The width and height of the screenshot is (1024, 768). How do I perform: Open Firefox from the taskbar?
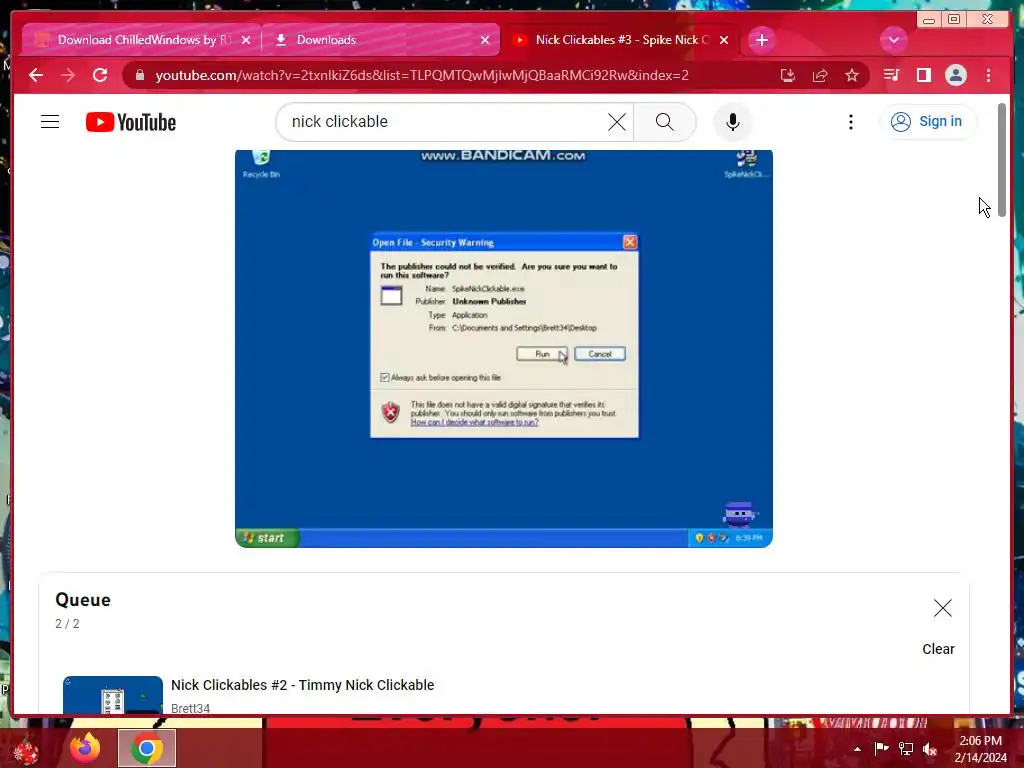pyautogui.click(x=85, y=748)
